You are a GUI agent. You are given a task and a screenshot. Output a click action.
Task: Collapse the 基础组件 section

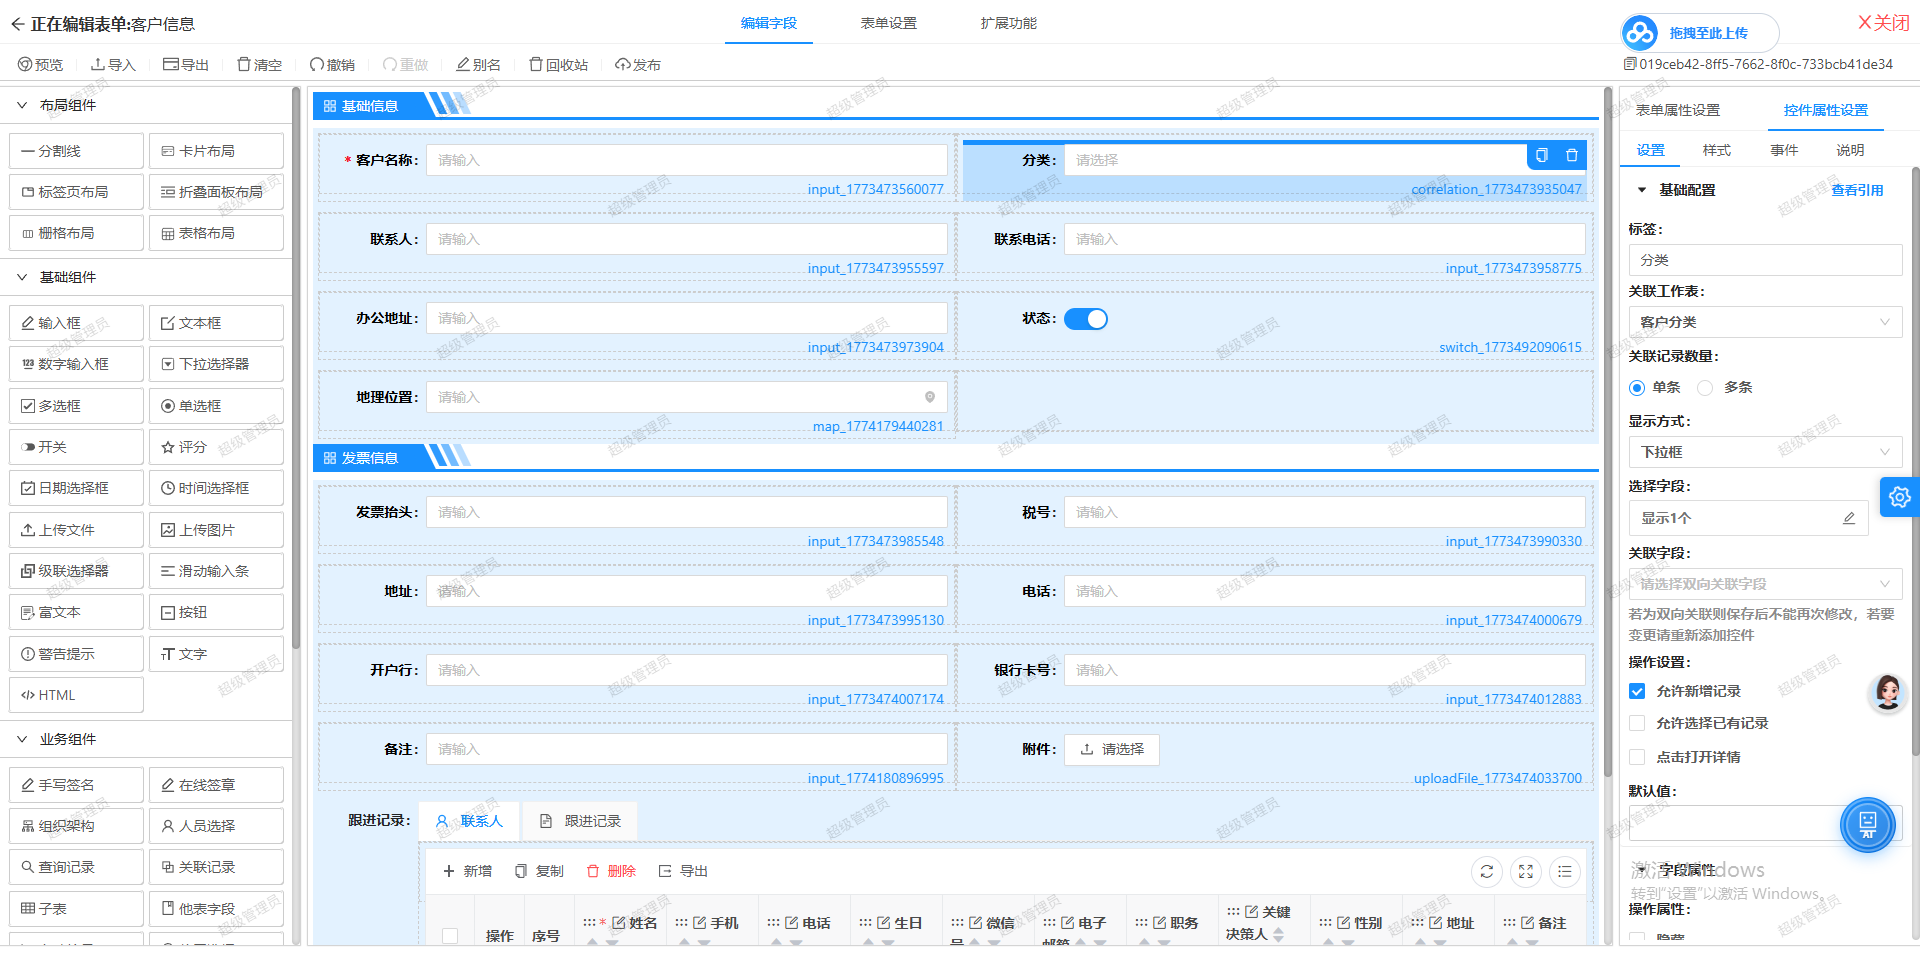[22, 277]
